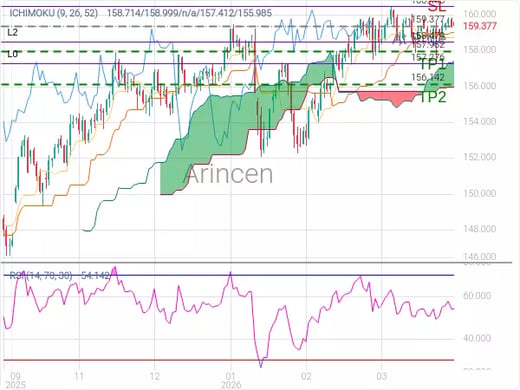The image size is (520, 390).
Task: Click the 03 month date axis label
Action: pyautogui.click(x=382, y=376)
